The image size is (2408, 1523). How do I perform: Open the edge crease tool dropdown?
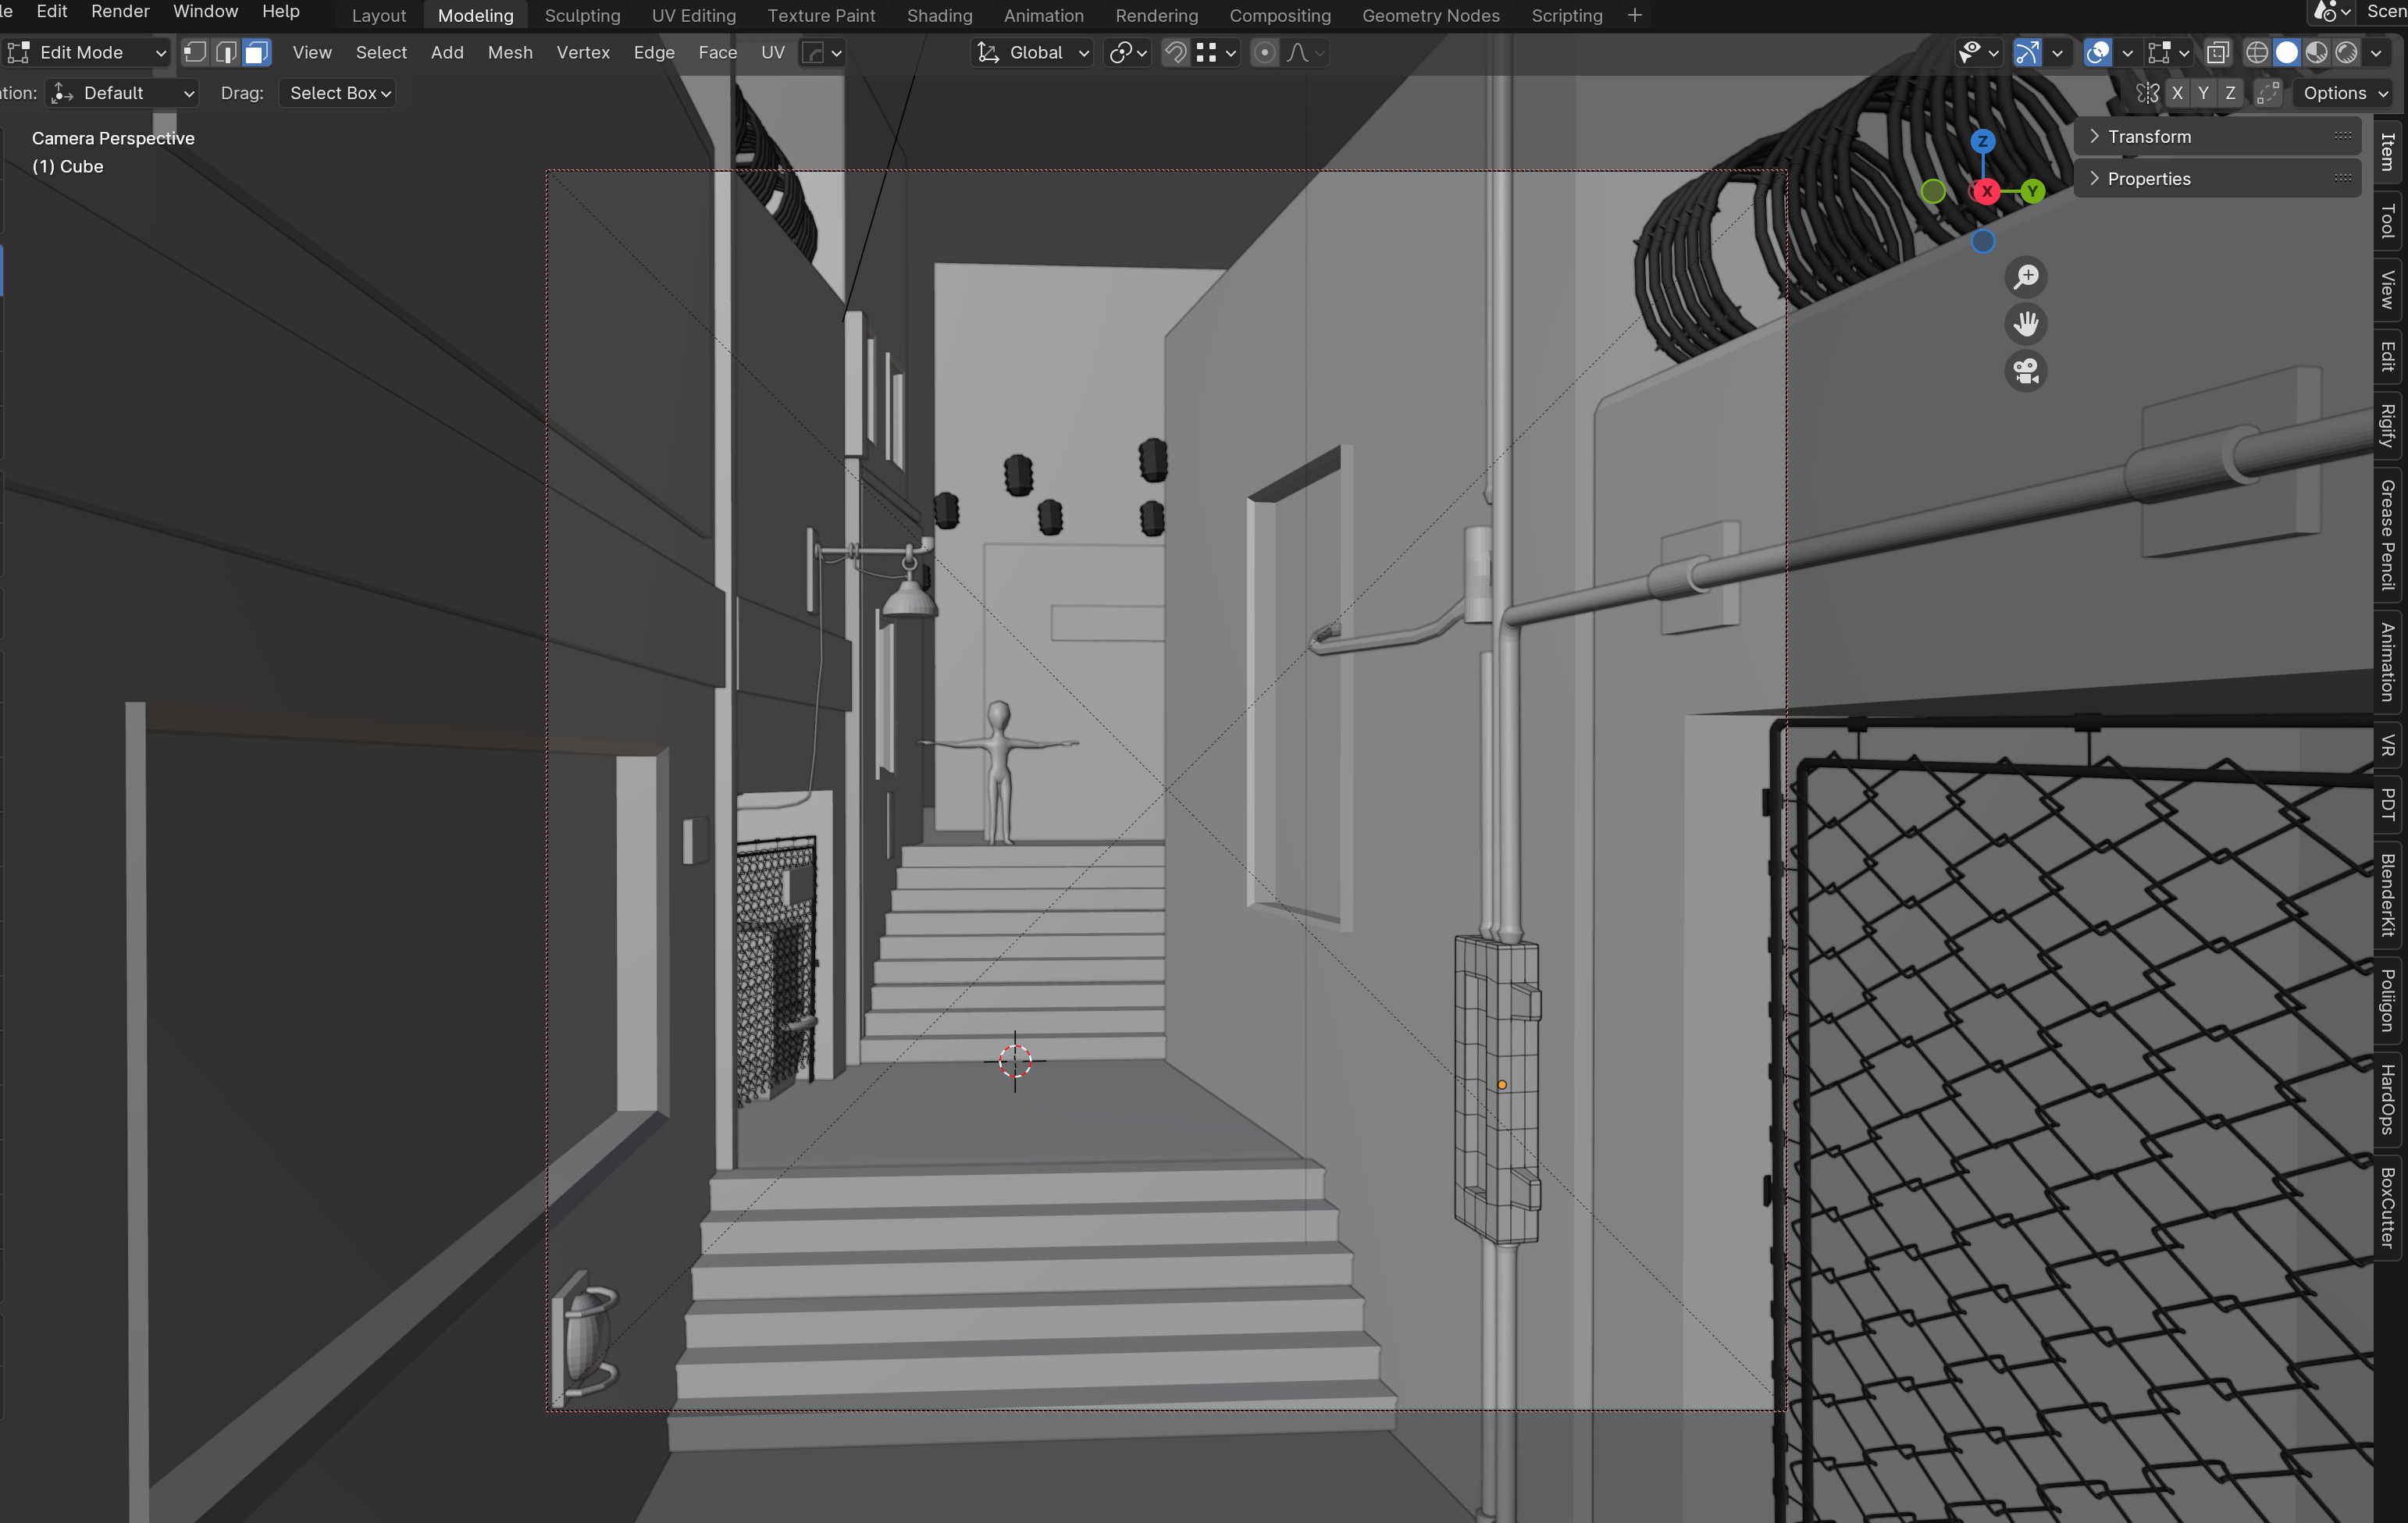pos(824,52)
